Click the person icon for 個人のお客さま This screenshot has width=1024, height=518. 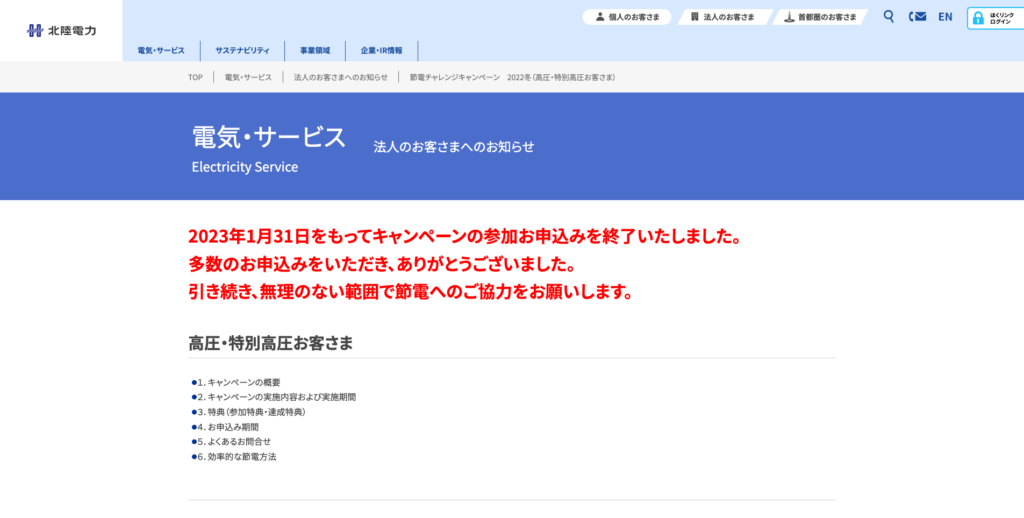click(600, 17)
